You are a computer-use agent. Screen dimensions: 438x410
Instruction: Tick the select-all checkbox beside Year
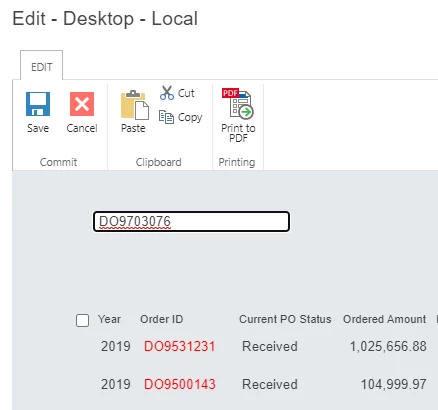point(82,320)
